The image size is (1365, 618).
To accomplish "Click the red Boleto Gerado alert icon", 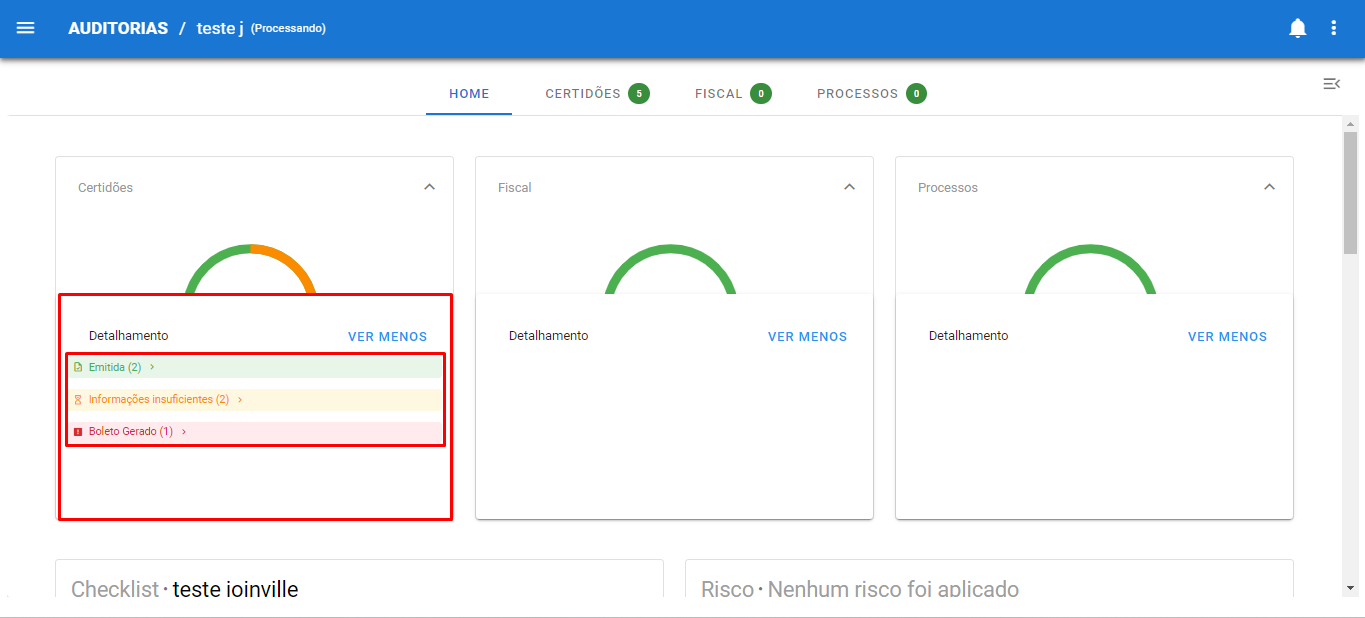I will point(78,432).
